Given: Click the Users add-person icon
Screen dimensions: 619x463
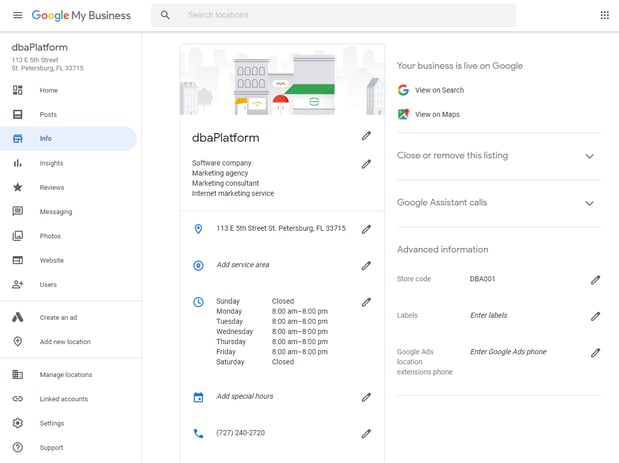Looking at the screenshot, I should 17,284.
